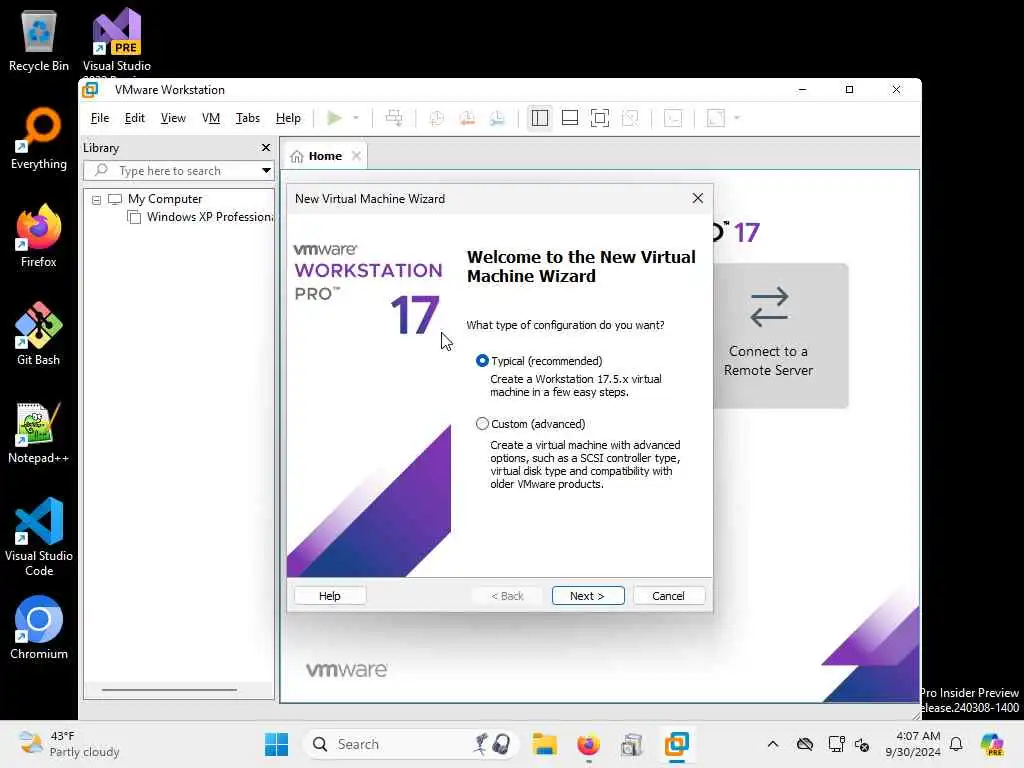Open the Recycle Bin desktop icon
This screenshot has height=768, width=1024.
pyautogui.click(x=39, y=40)
